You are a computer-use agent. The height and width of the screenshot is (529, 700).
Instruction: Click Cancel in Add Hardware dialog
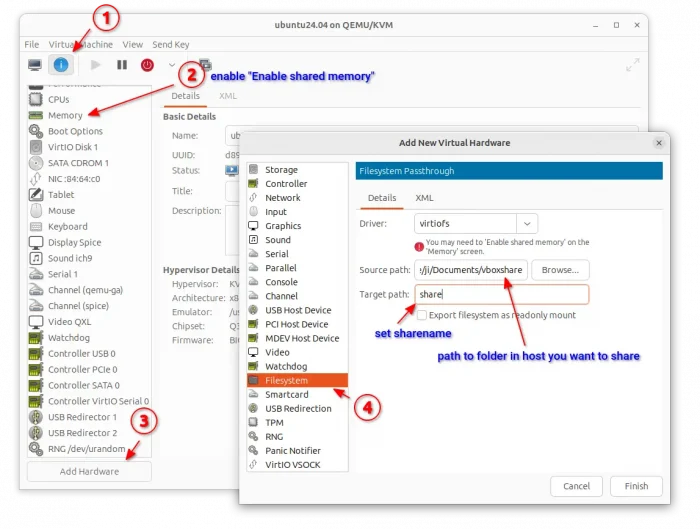[x=576, y=486]
